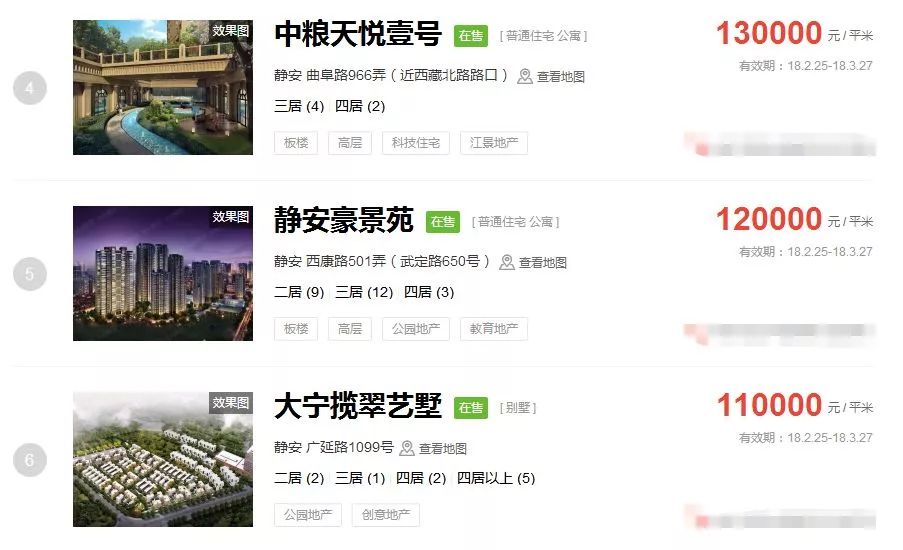
Task: Click 四居以上 (5) layout link
Action: pos(496,478)
